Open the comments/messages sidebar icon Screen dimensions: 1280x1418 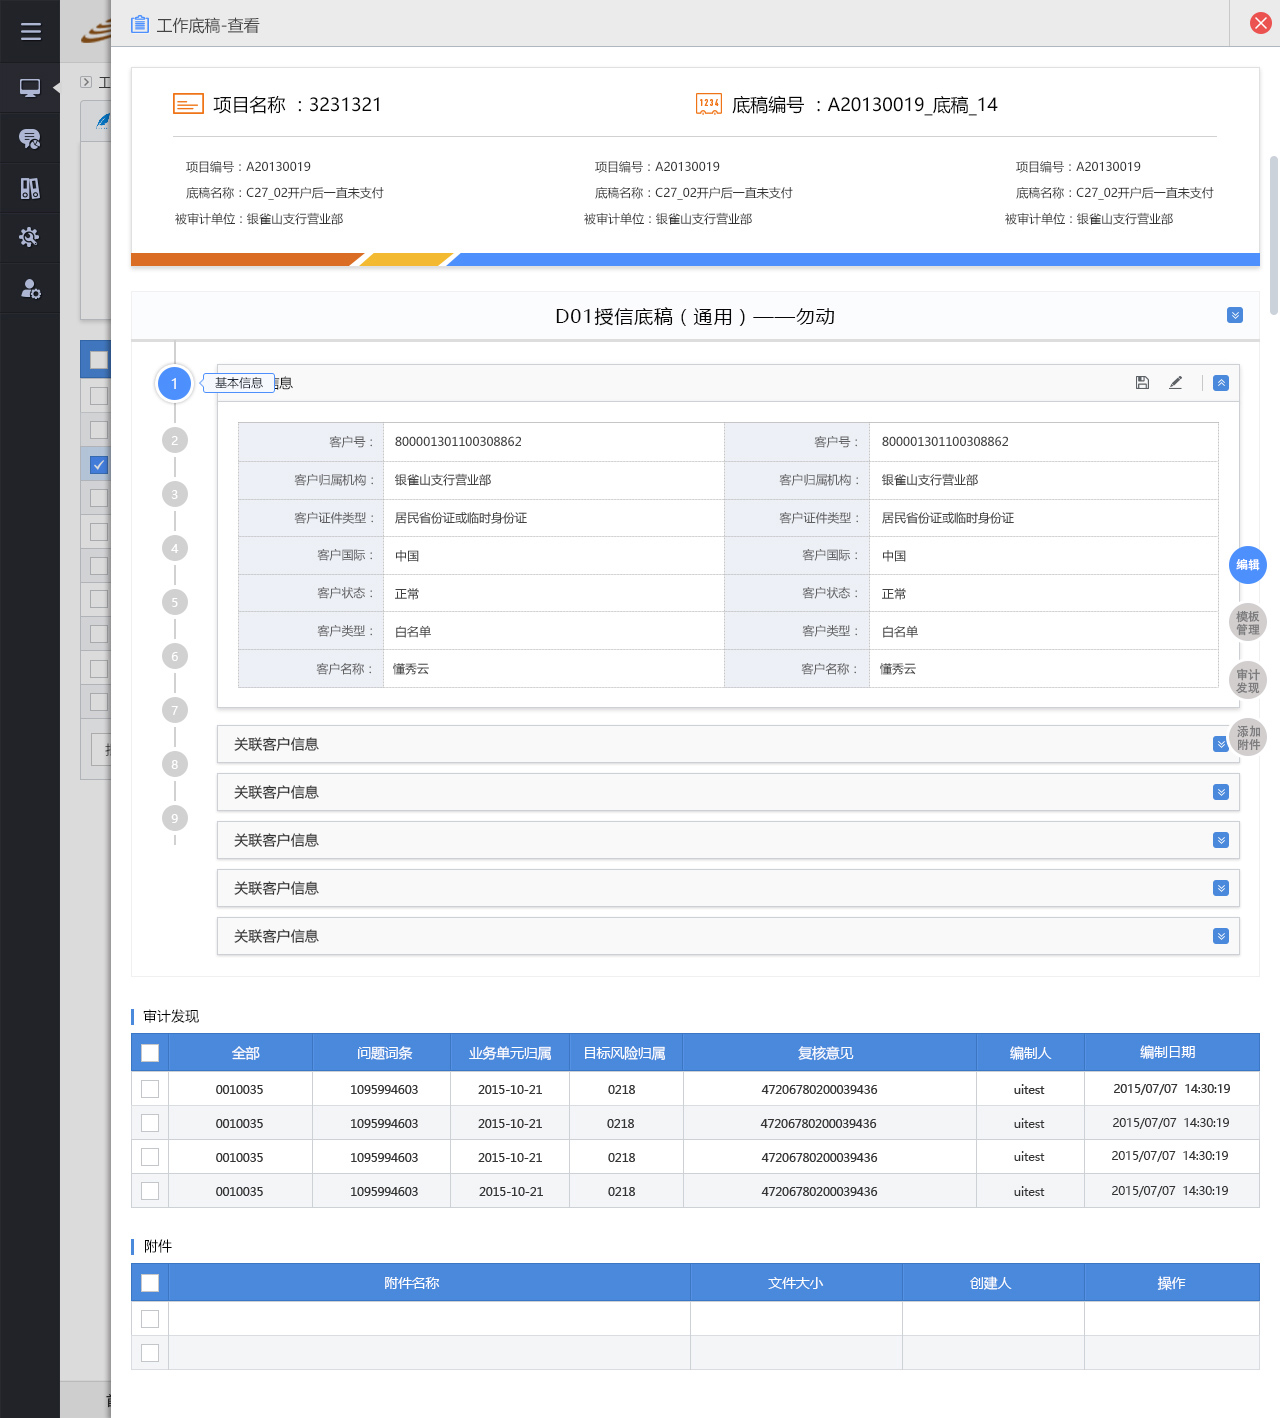(x=30, y=138)
